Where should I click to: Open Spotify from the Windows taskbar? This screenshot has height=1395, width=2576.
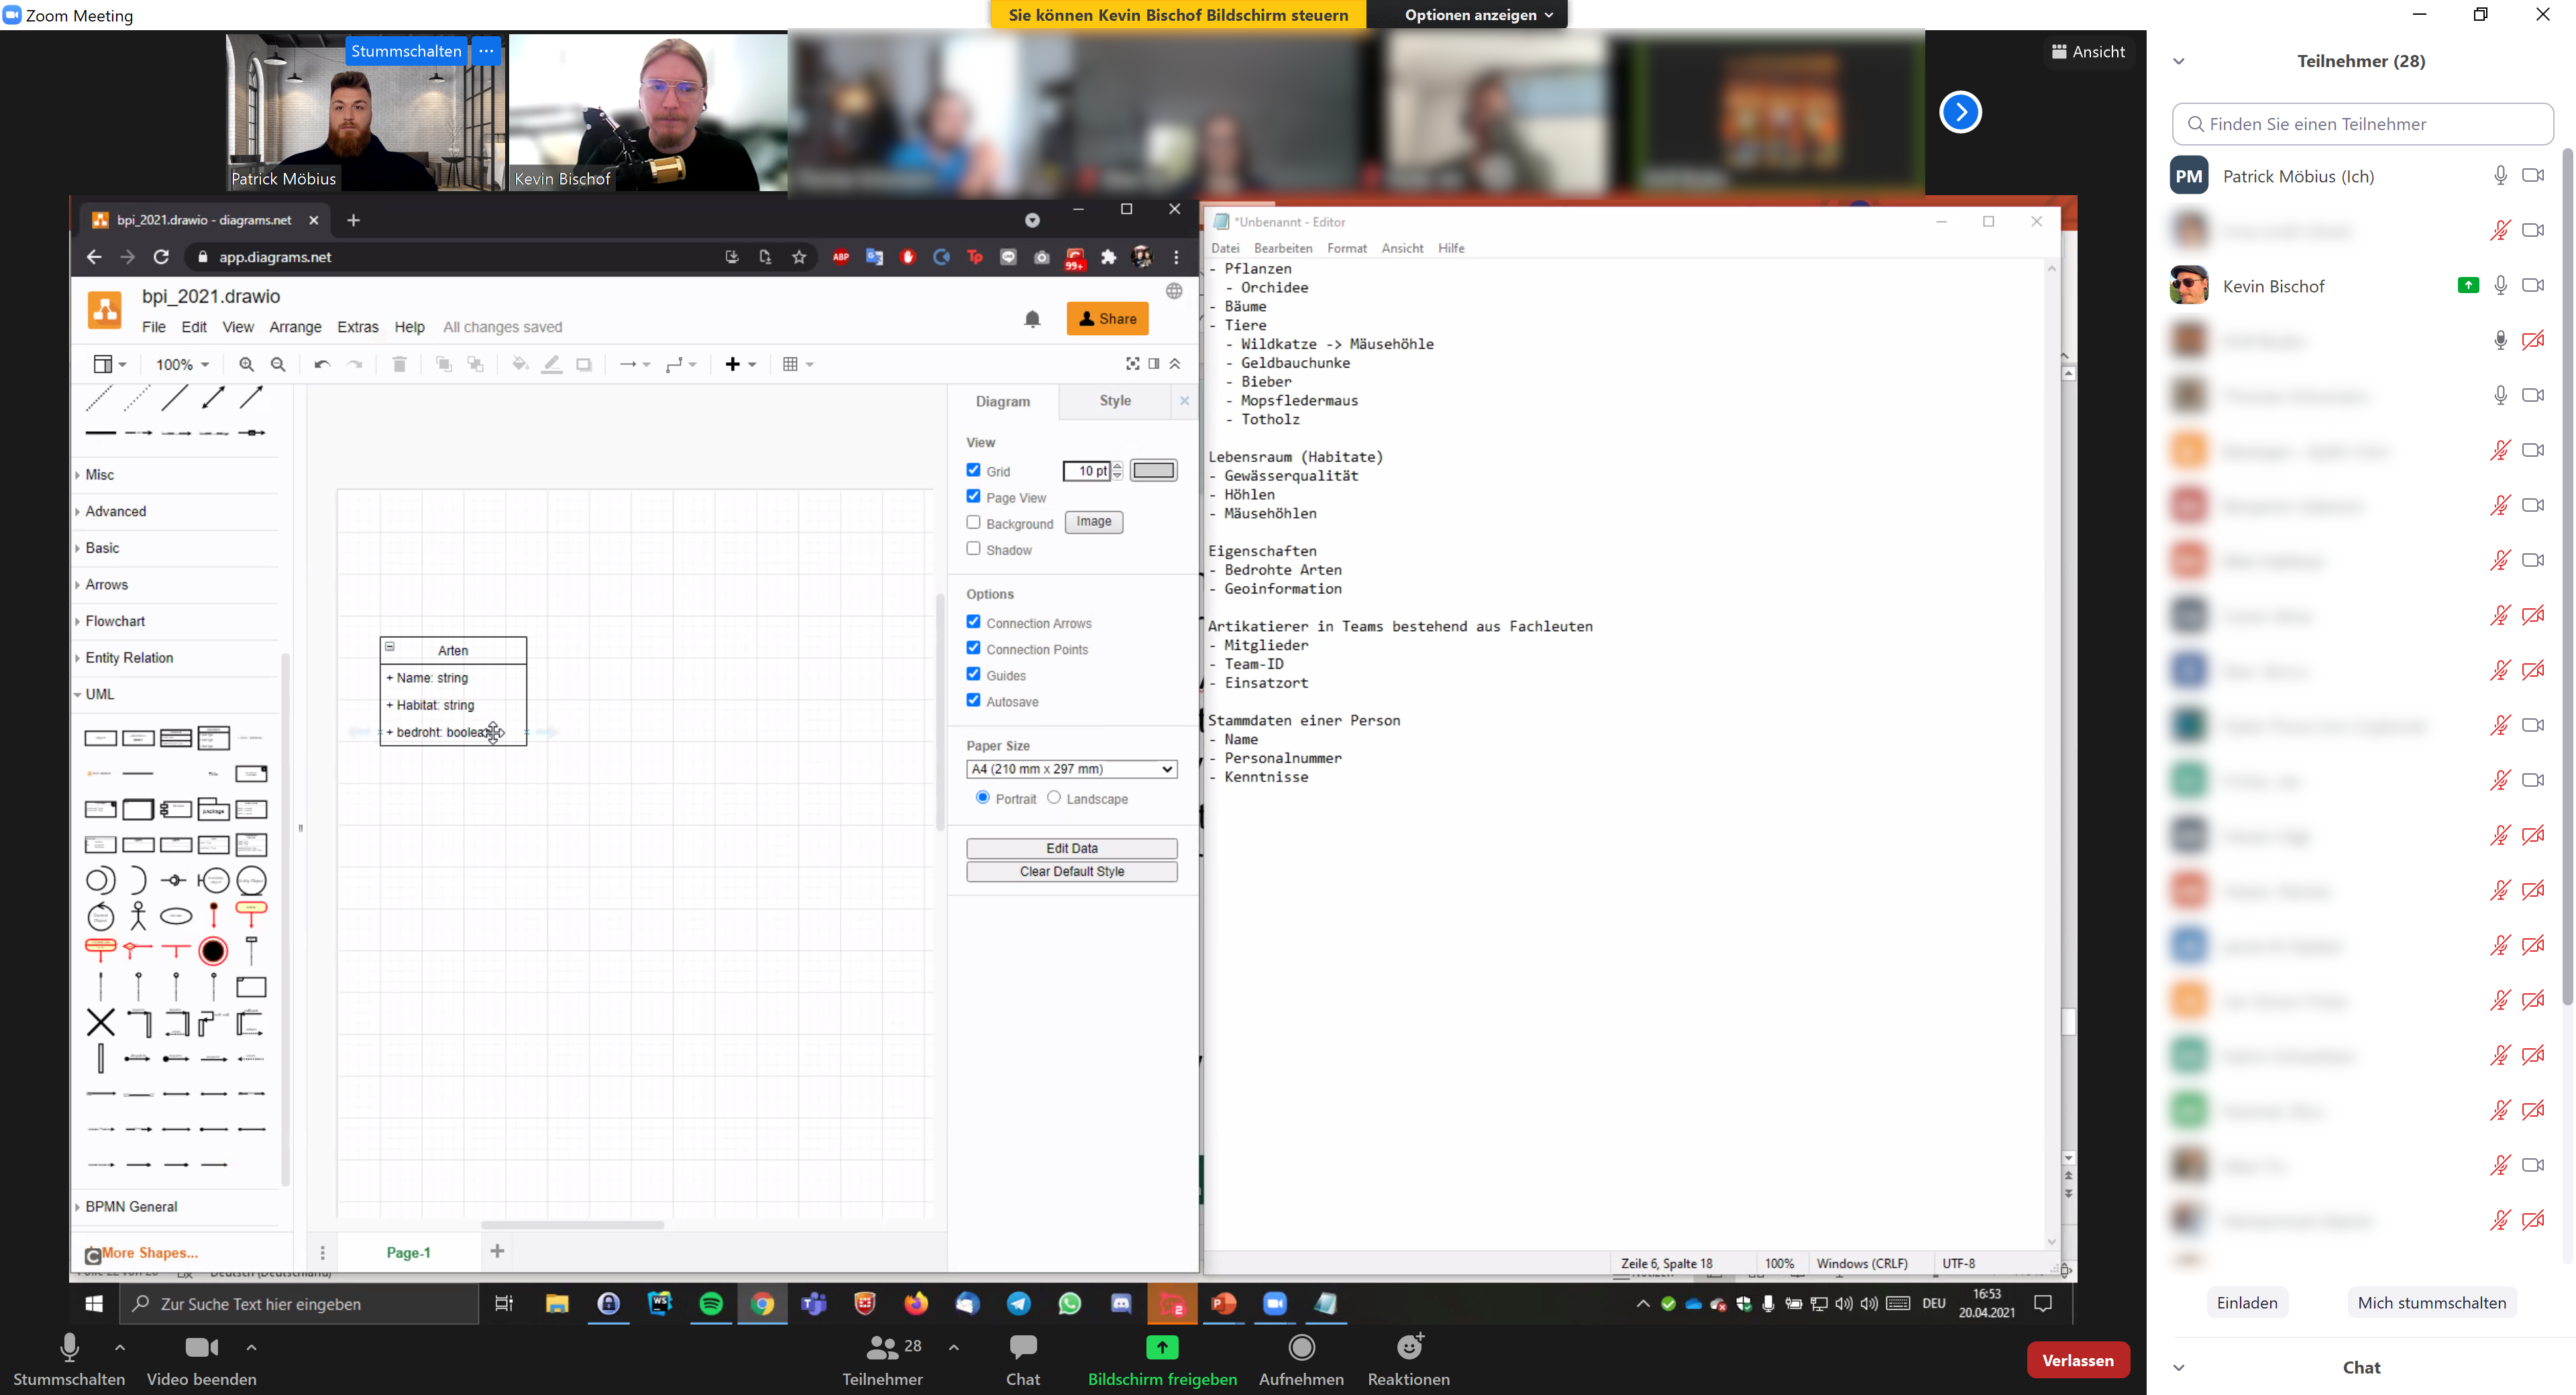tap(711, 1303)
